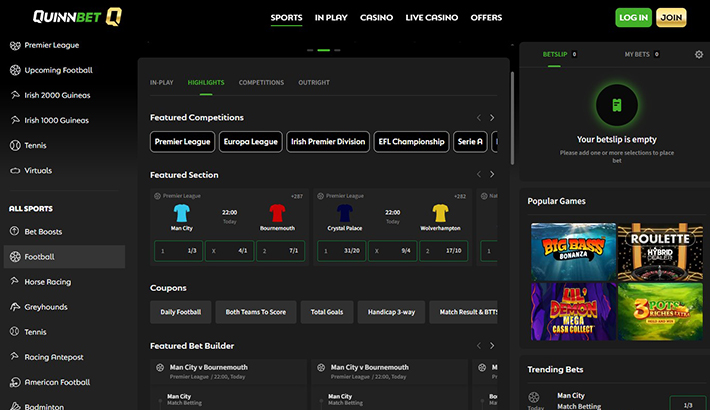This screenshot has height=410, width=710.
Task: Click the American Football icon
Action: coord(15,382)
